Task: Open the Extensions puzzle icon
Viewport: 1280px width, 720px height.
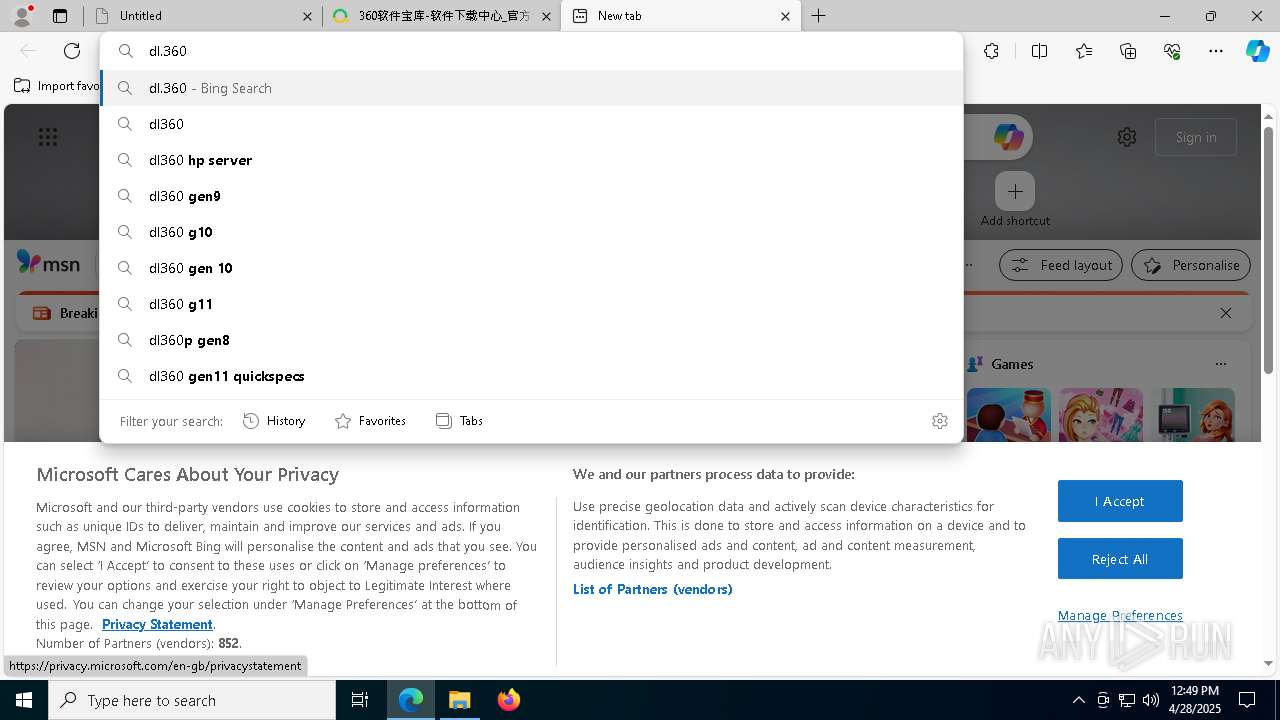Action: coord(991,51)
